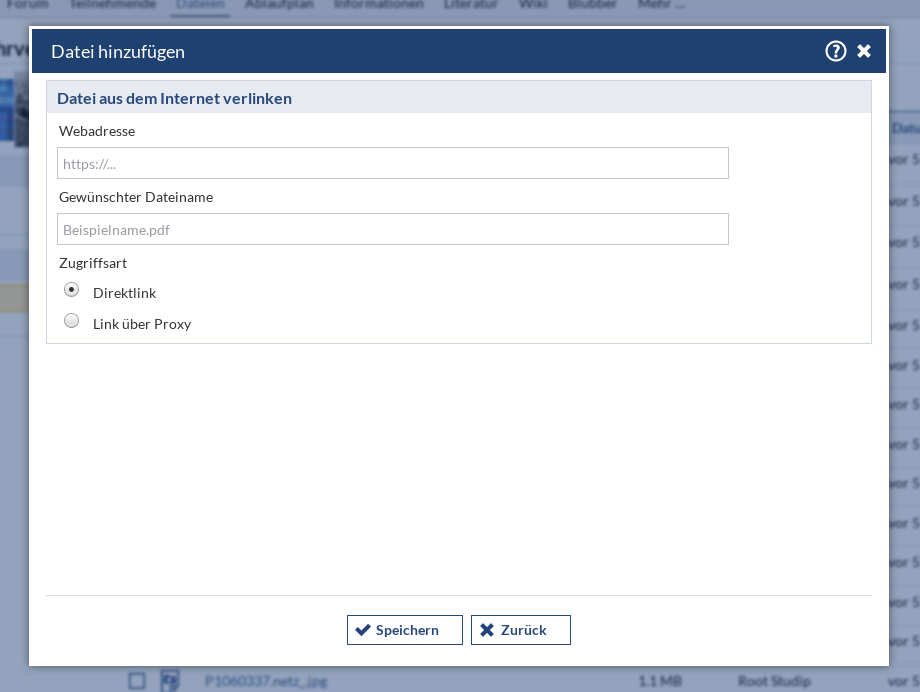
Task: Select the Dateien tab
Action: click(200, 4)
